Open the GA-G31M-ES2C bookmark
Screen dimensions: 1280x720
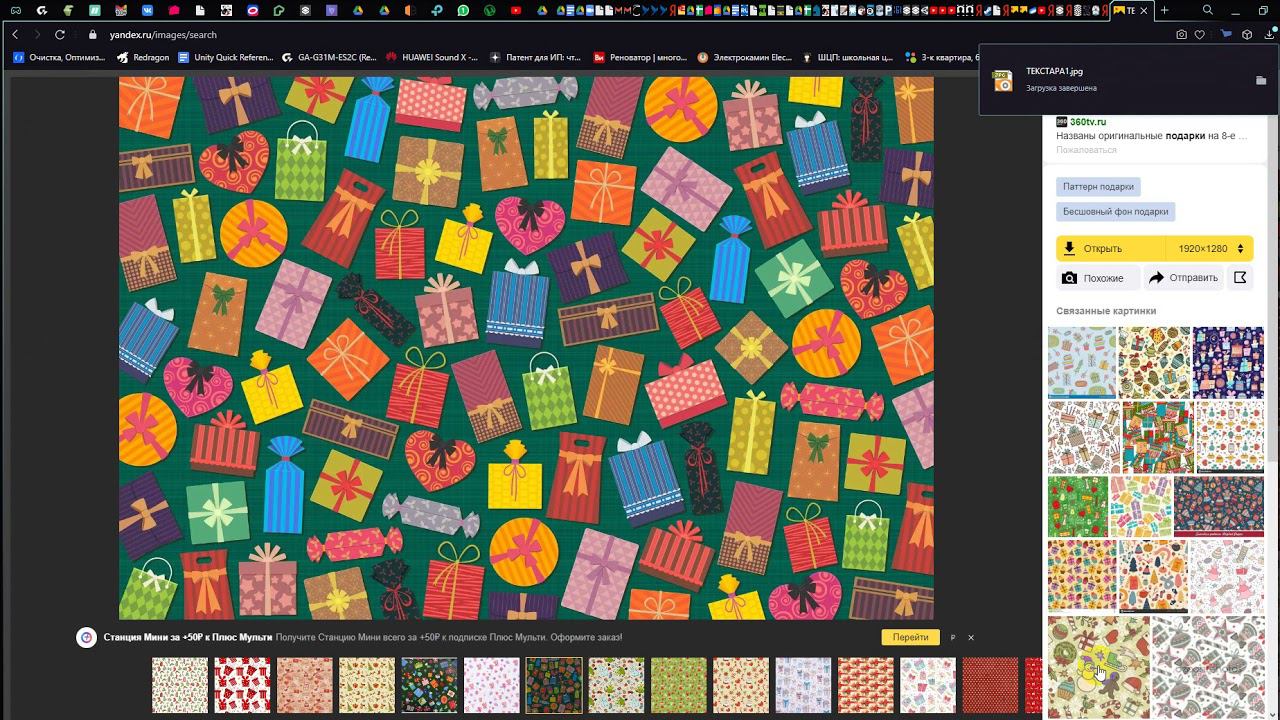[329, 58]
